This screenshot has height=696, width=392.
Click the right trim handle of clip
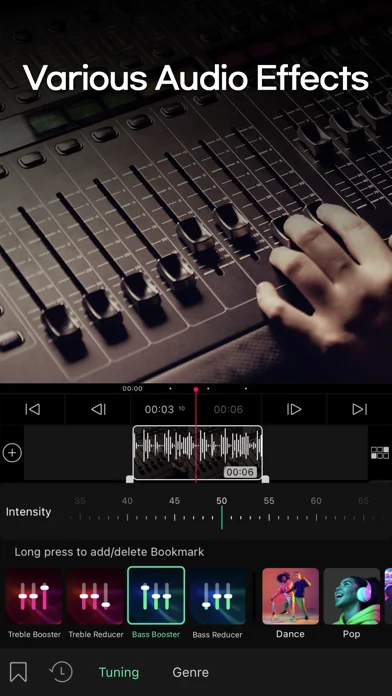coord(265,479)
